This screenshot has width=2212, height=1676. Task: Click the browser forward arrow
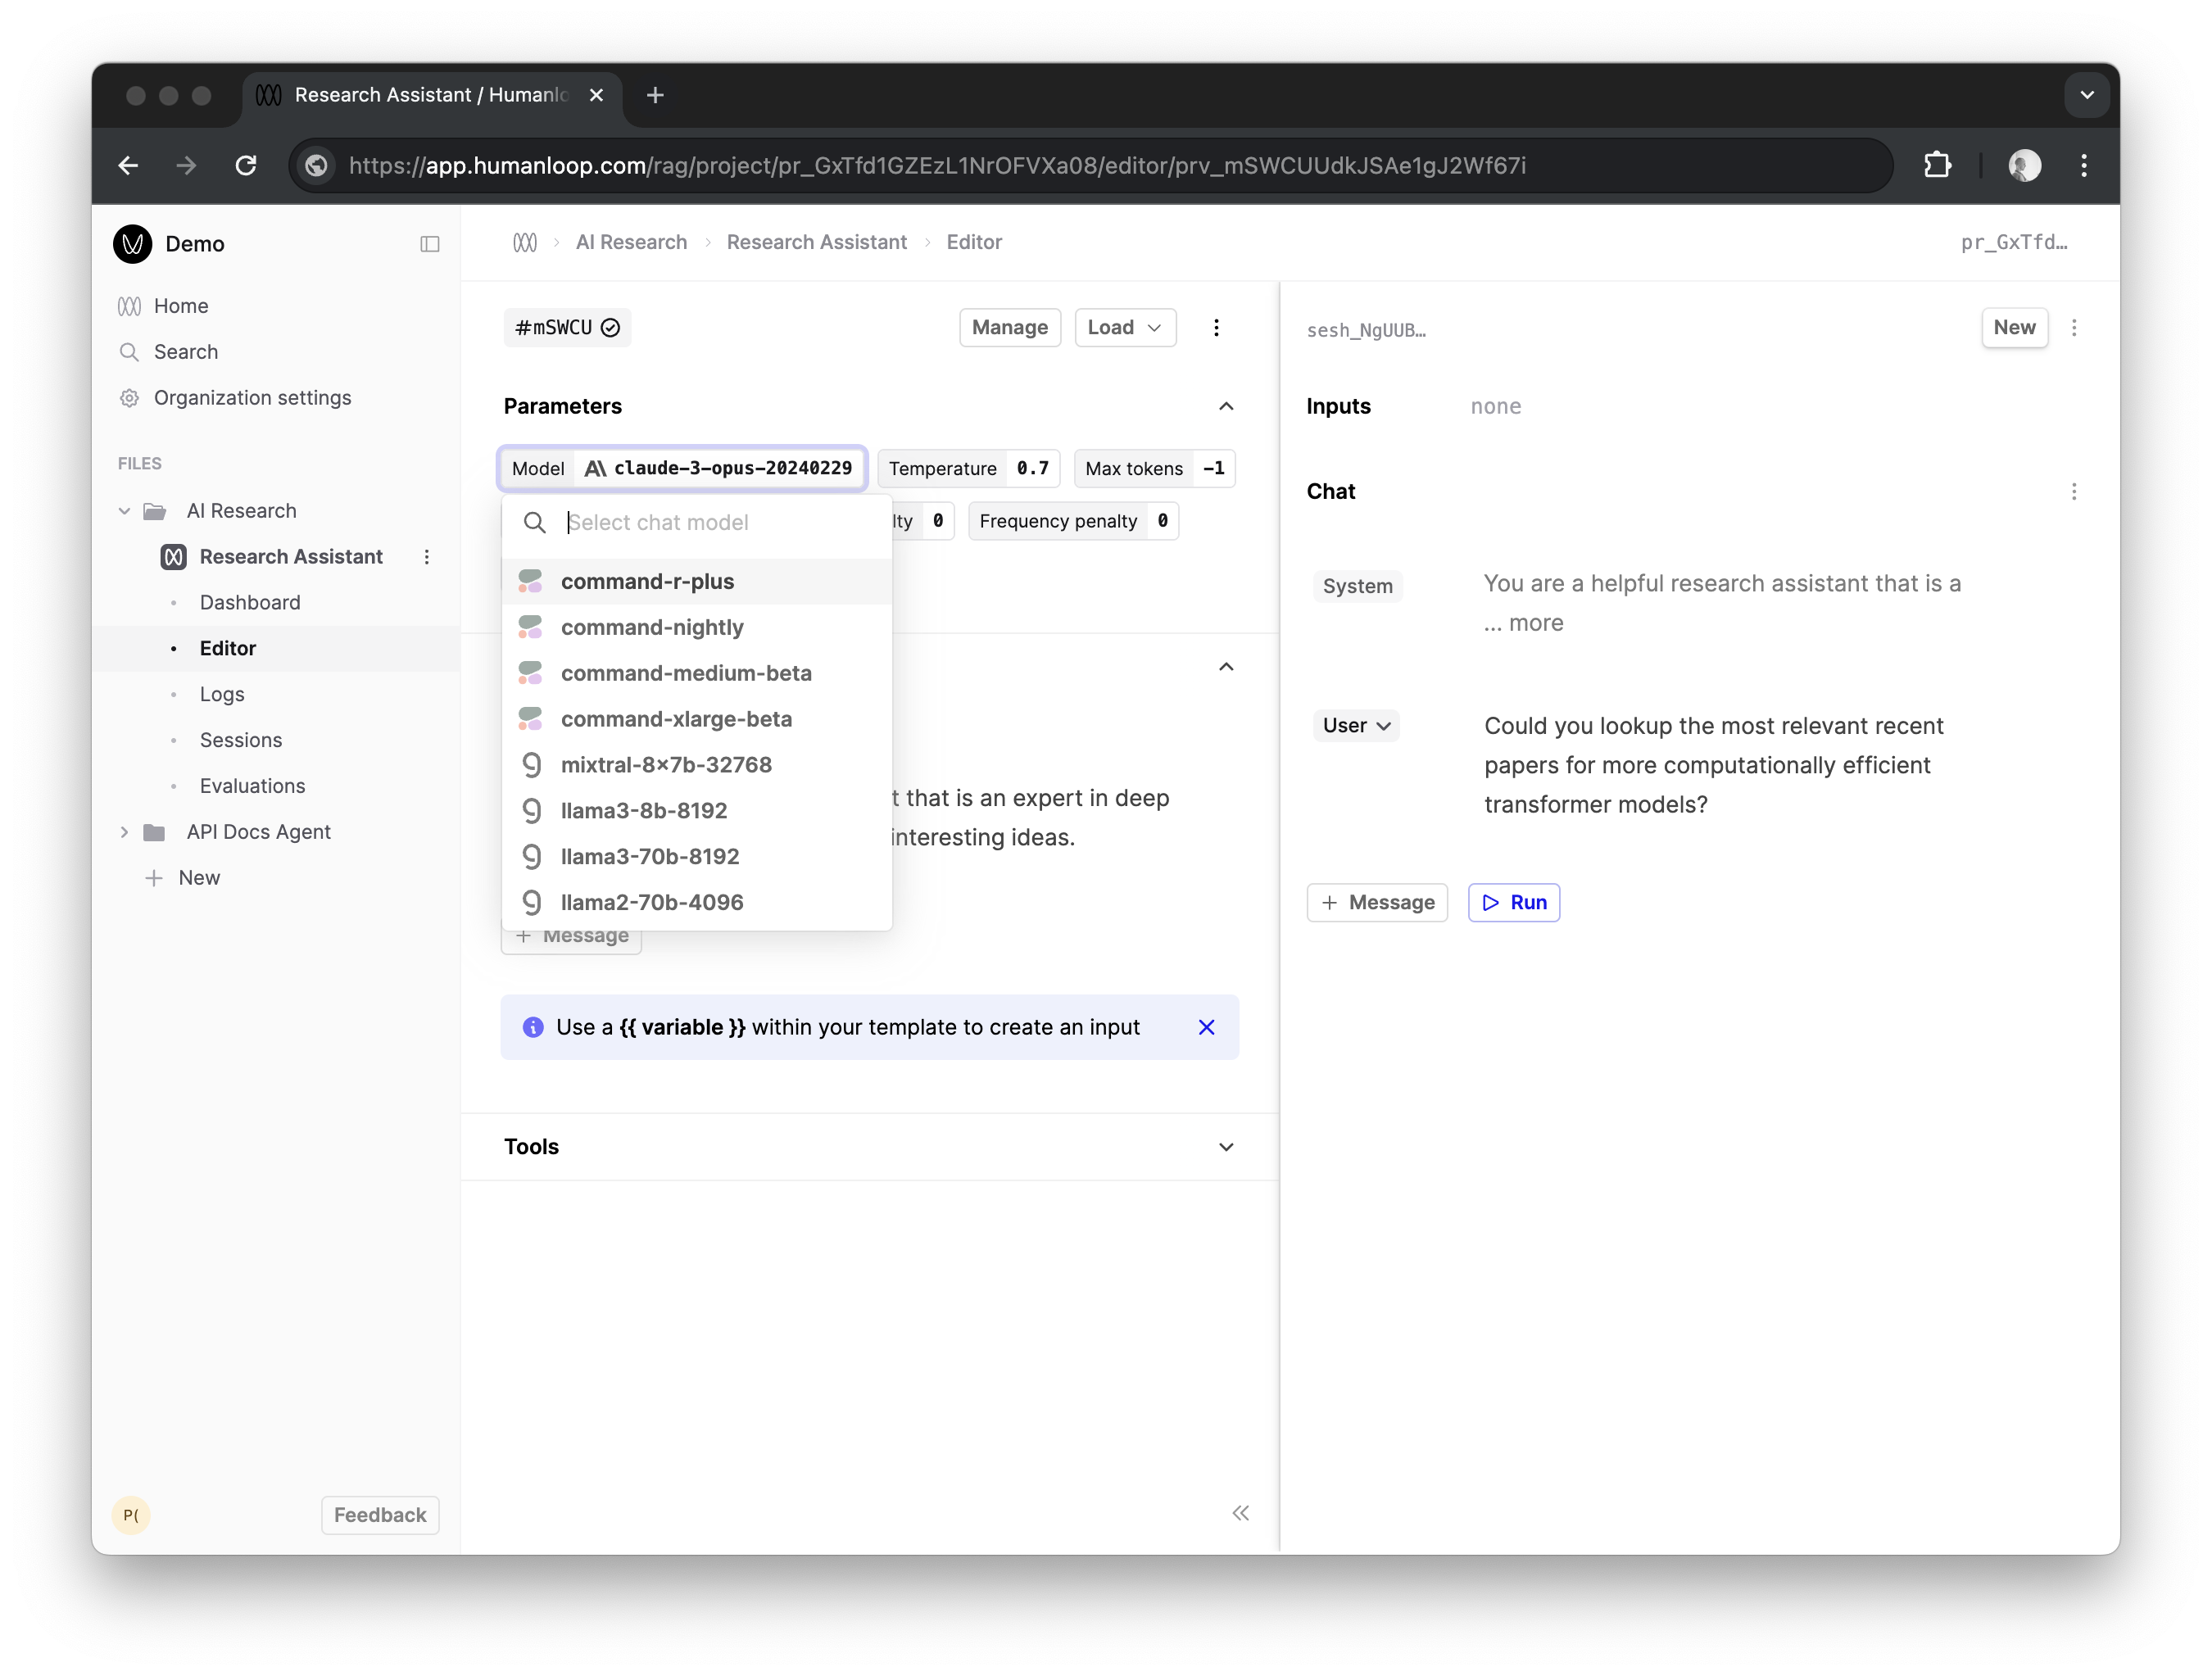click(x=187, y=165)
